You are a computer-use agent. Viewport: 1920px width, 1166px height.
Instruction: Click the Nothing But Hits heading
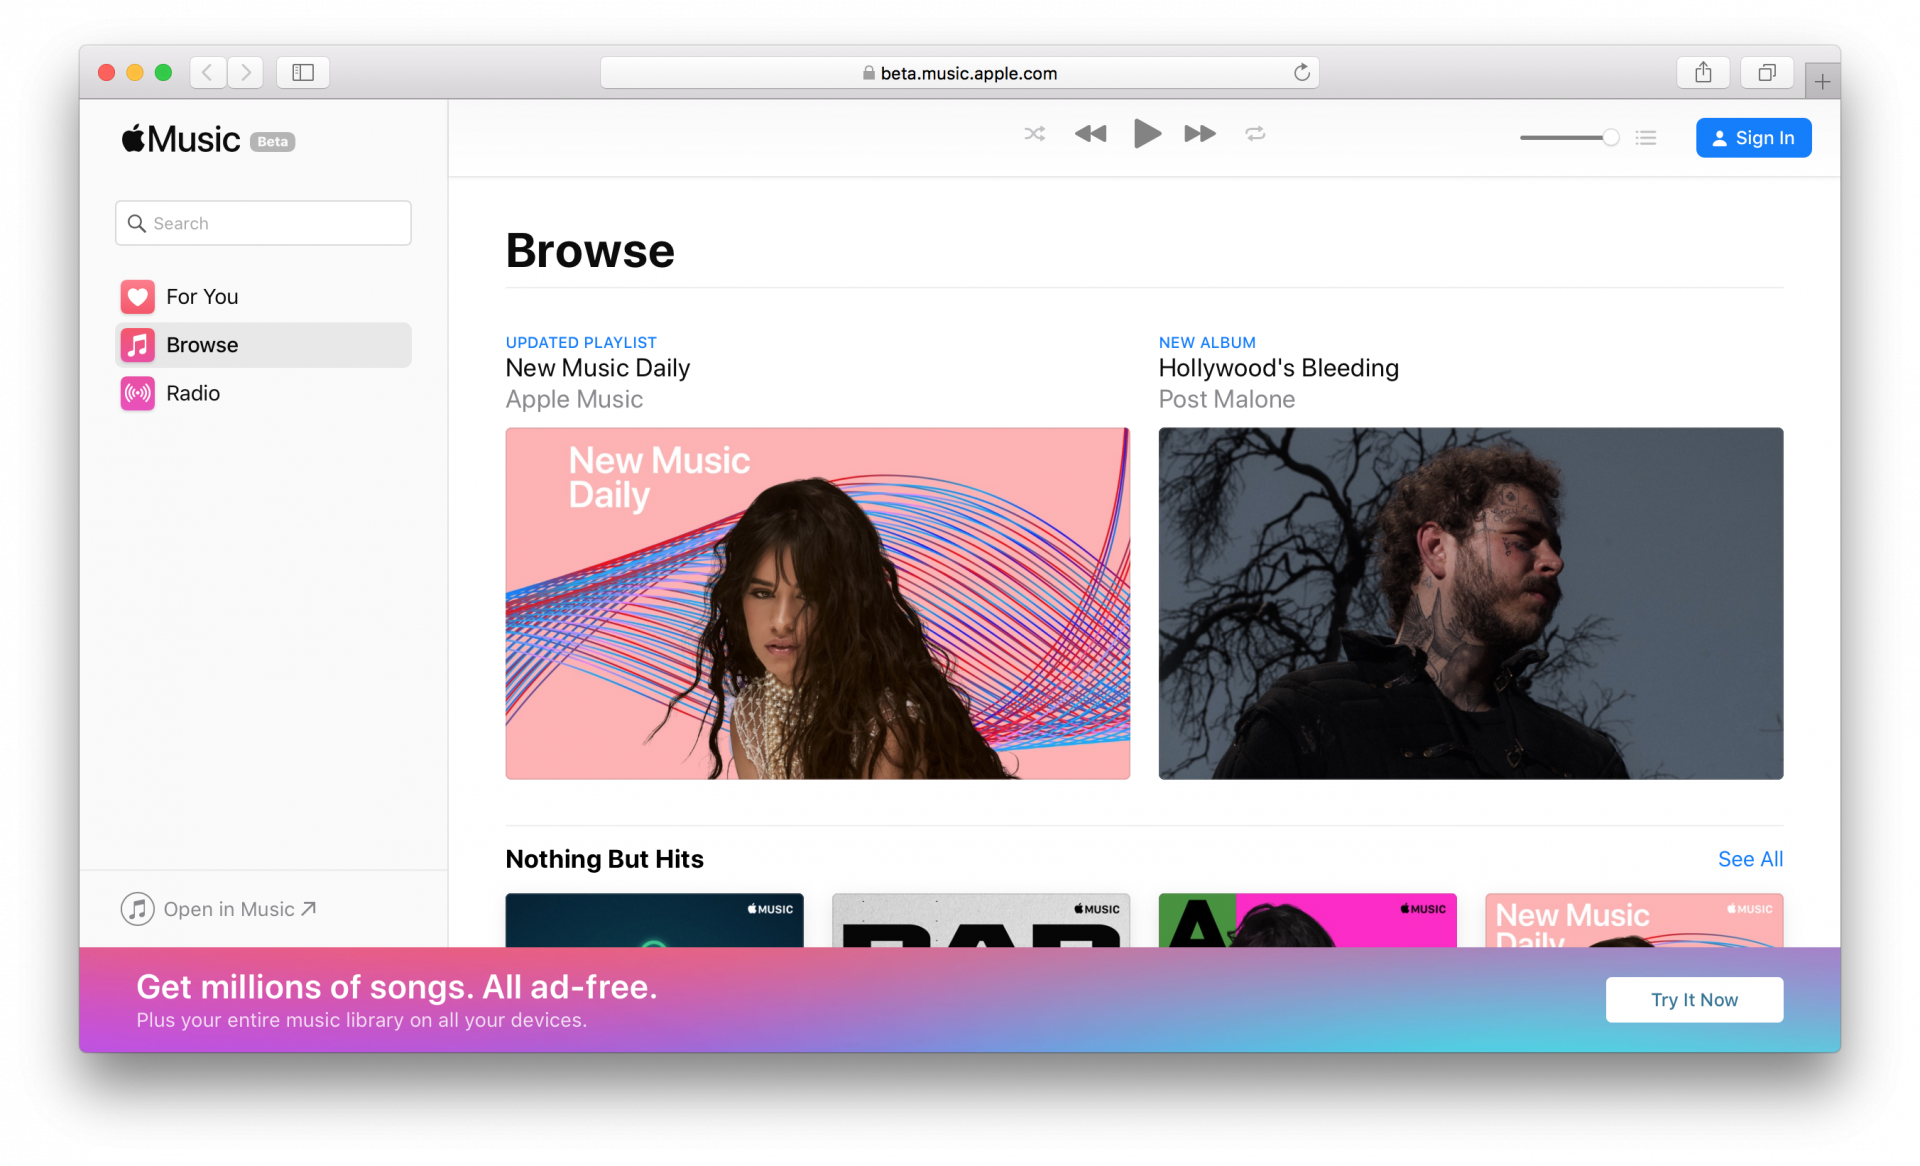pyautogui.click(x=604, y=859)
